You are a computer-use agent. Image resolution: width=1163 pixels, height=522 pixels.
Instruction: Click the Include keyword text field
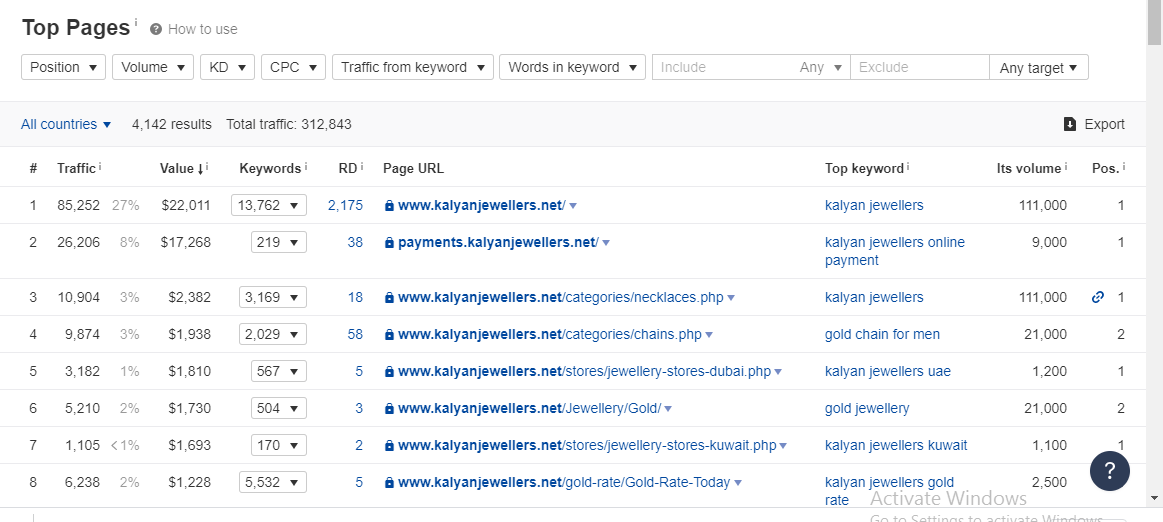(x=723, y=67)
